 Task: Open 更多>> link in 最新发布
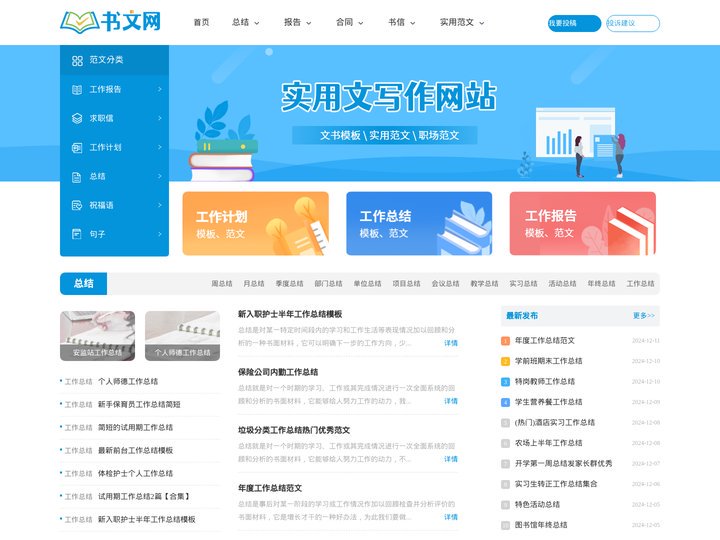643,315
